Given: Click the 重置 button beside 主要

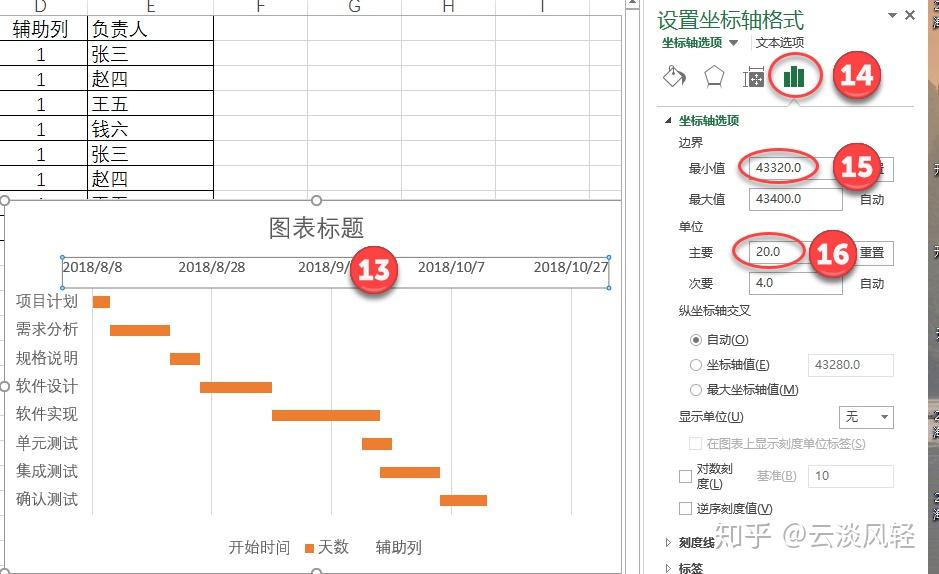Looking at the screenshot, I should point(872,253).
